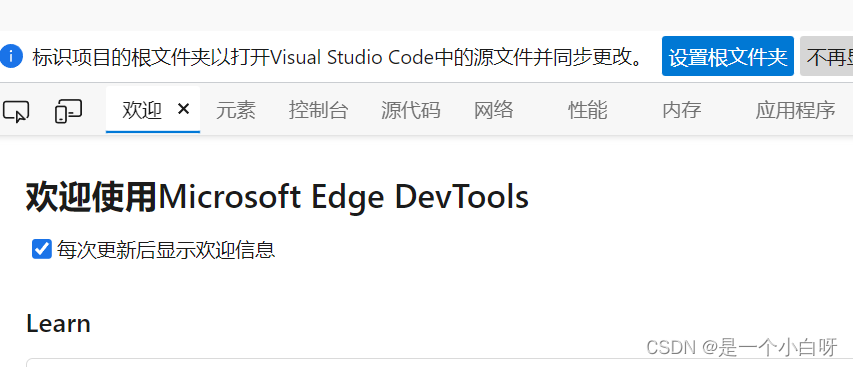This screenshot has width=853, height=367.
Task: Select the 网络 tab
Action: pos(493,110)
